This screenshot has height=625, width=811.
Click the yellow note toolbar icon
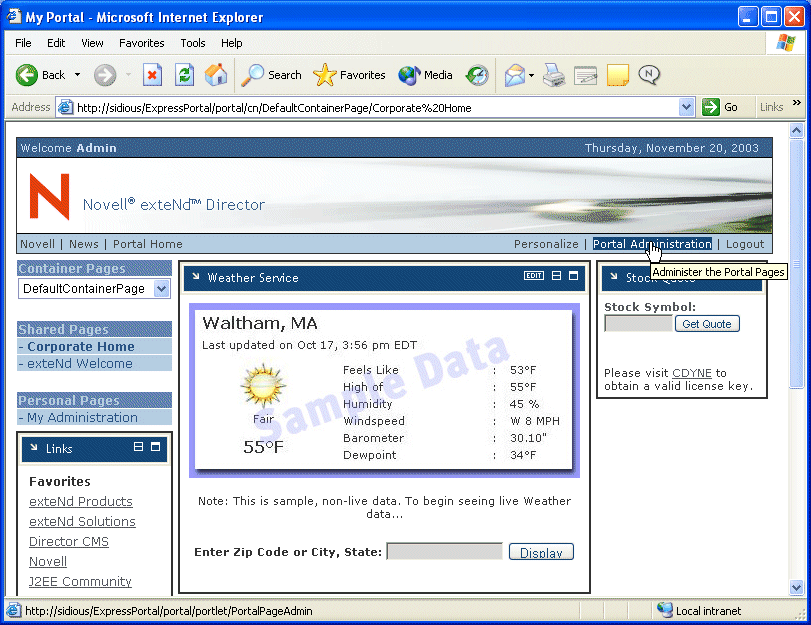pyautogui.click(x=618, y=76)
